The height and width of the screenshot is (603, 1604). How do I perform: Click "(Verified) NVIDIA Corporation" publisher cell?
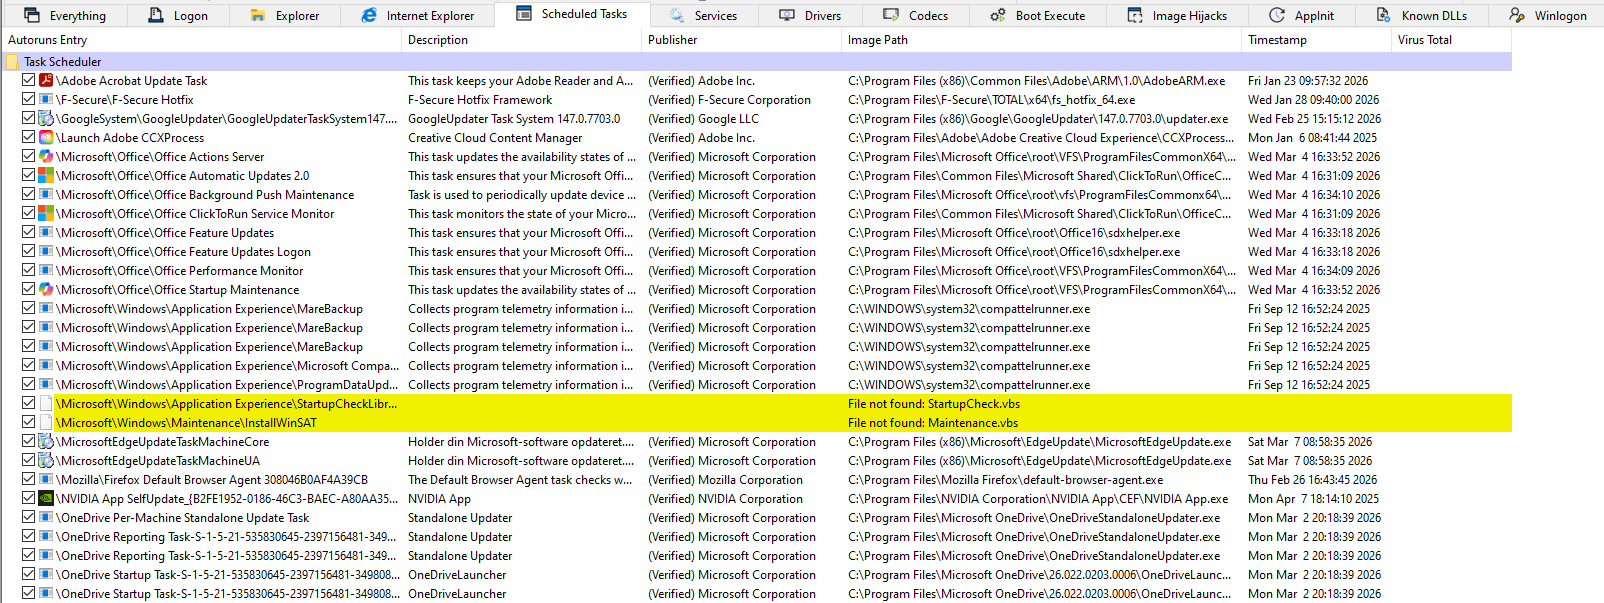click(x=725, y=498)
